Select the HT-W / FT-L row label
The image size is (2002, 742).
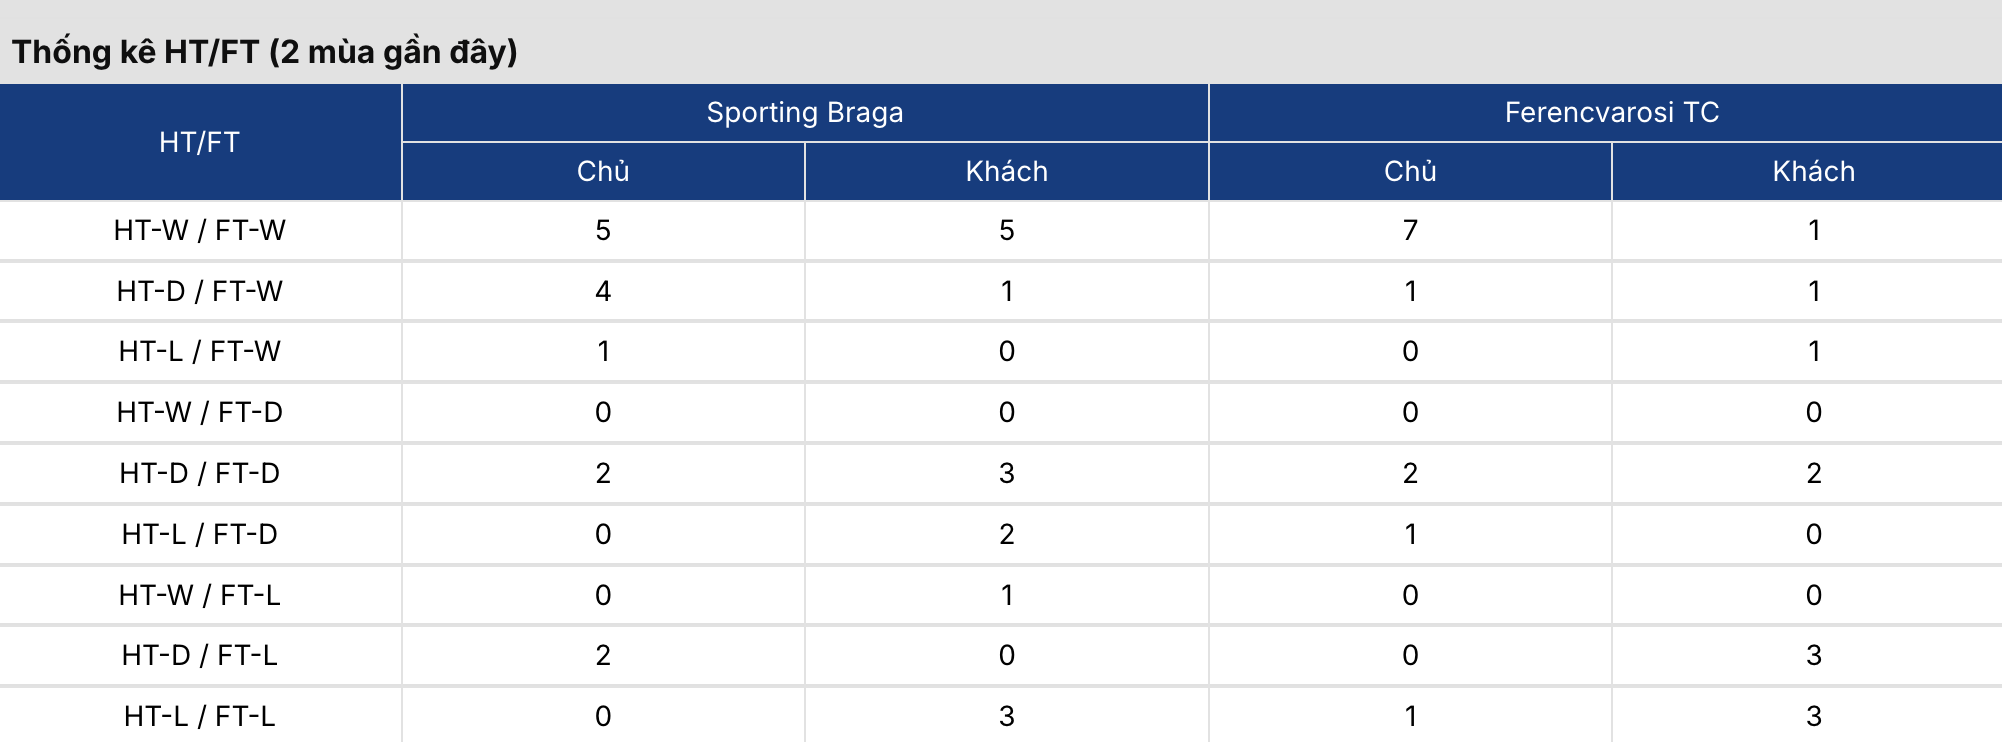pos(200,596)
